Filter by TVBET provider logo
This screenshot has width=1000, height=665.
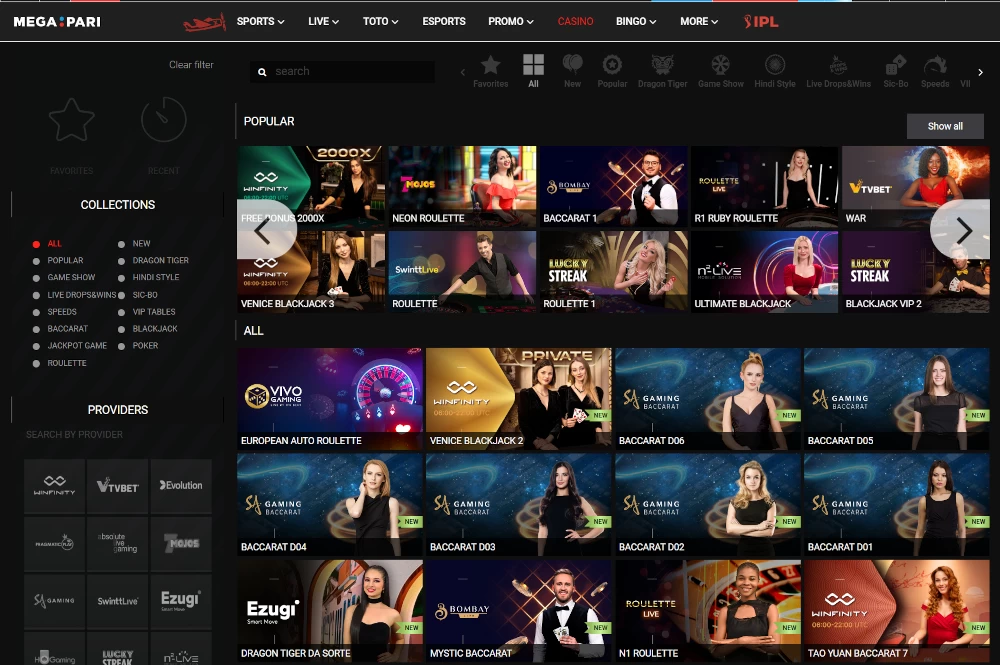pos(117,486)
